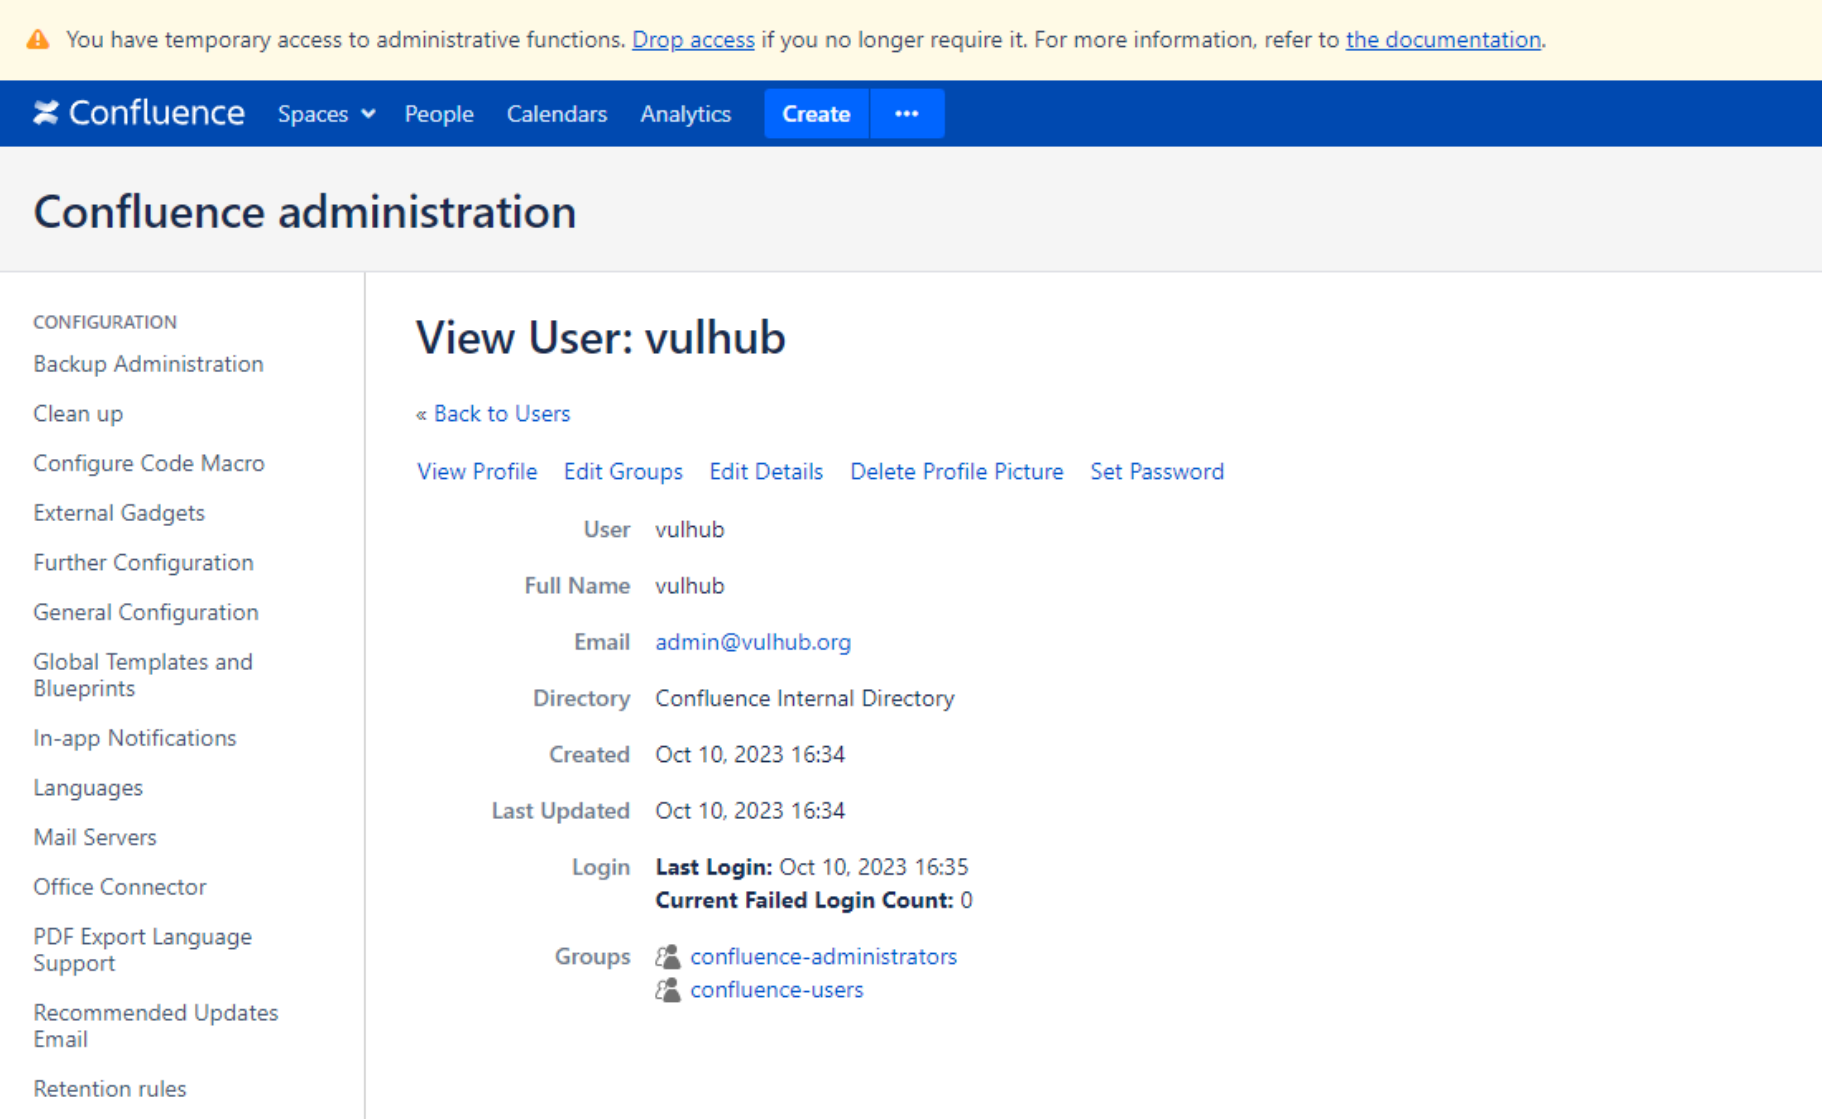Open Edit Groups for vulhub

(x=622, y=472)
